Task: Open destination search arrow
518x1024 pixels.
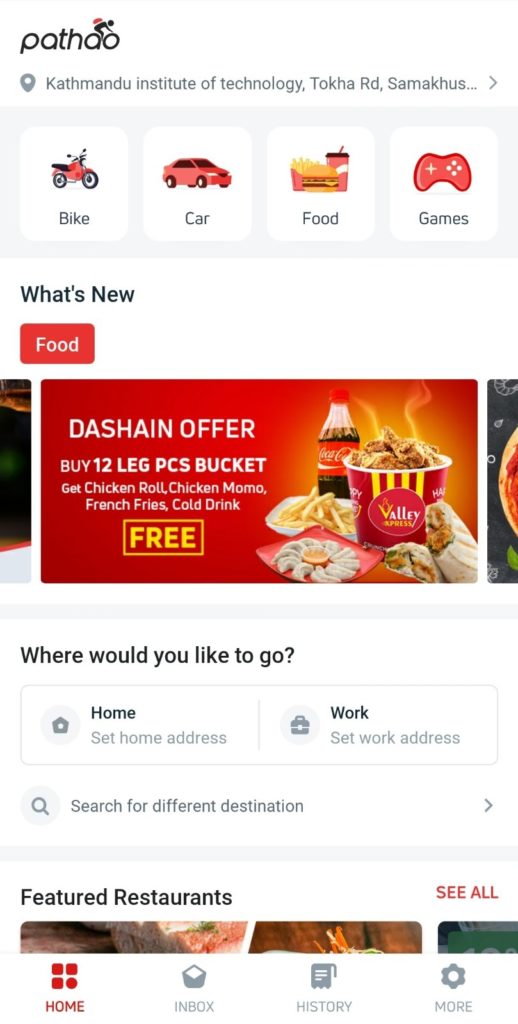Action: [488, 806]
